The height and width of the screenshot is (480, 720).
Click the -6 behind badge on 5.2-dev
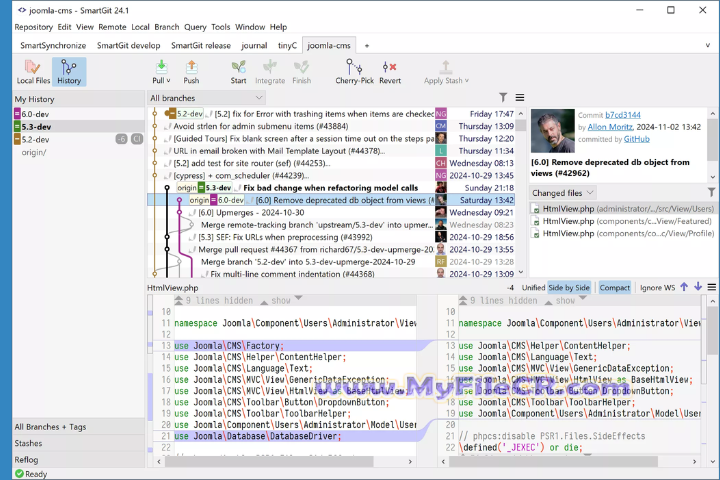[121, 139]
